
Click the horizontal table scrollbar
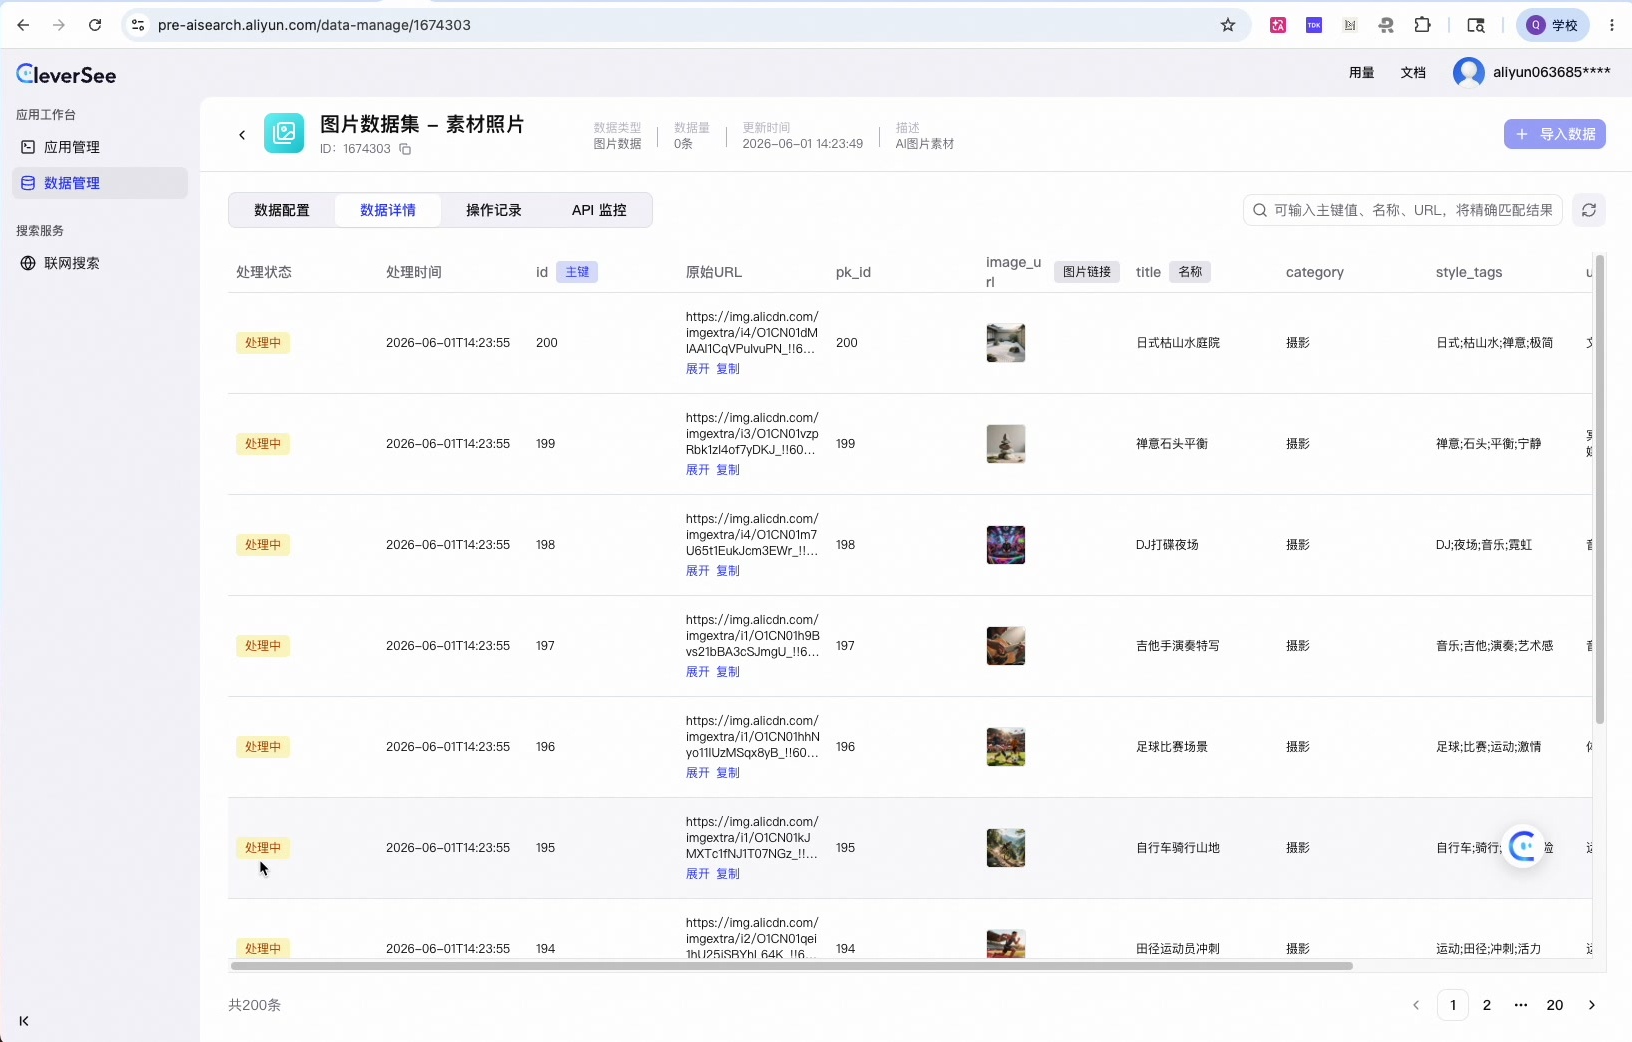791,966
